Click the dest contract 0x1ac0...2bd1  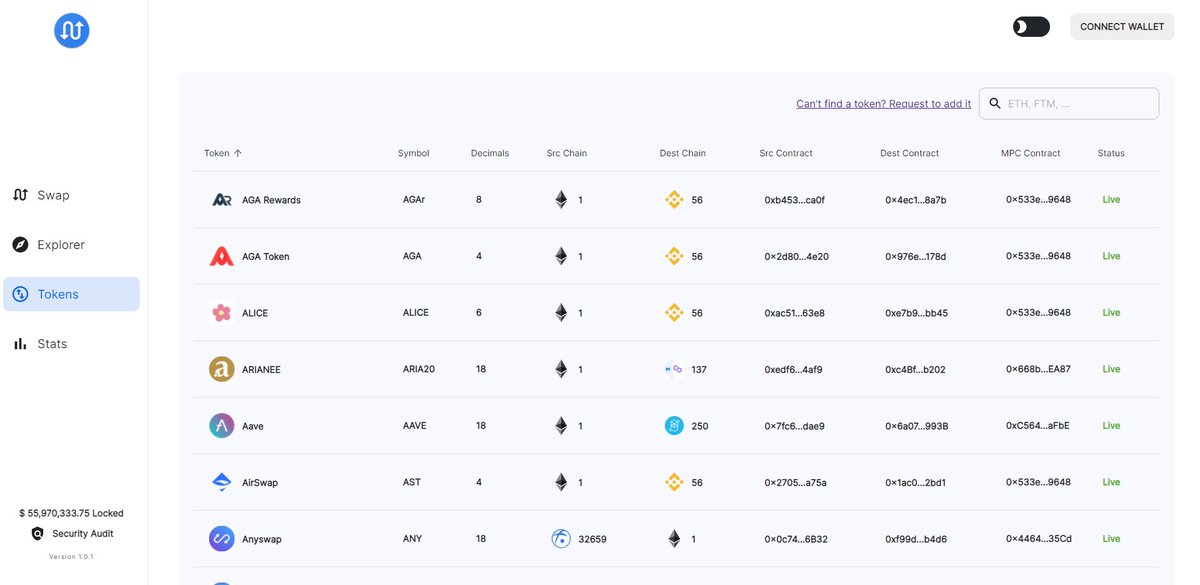point(915,482)
